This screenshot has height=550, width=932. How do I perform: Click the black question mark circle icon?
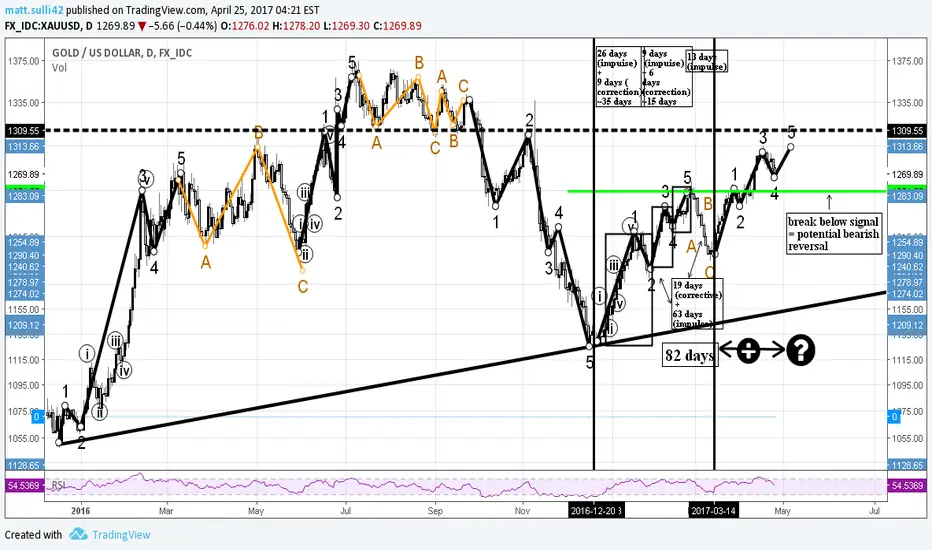(x=801, y=350)
